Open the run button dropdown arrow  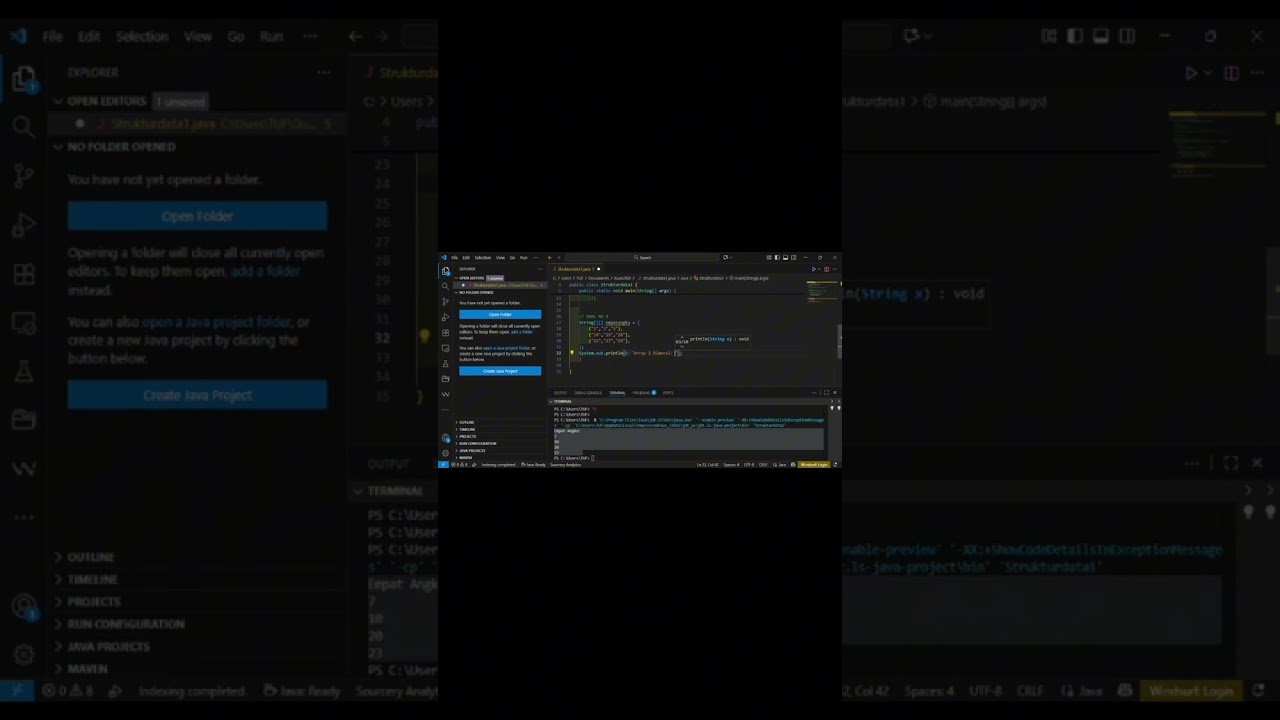(x=820, y=269)
